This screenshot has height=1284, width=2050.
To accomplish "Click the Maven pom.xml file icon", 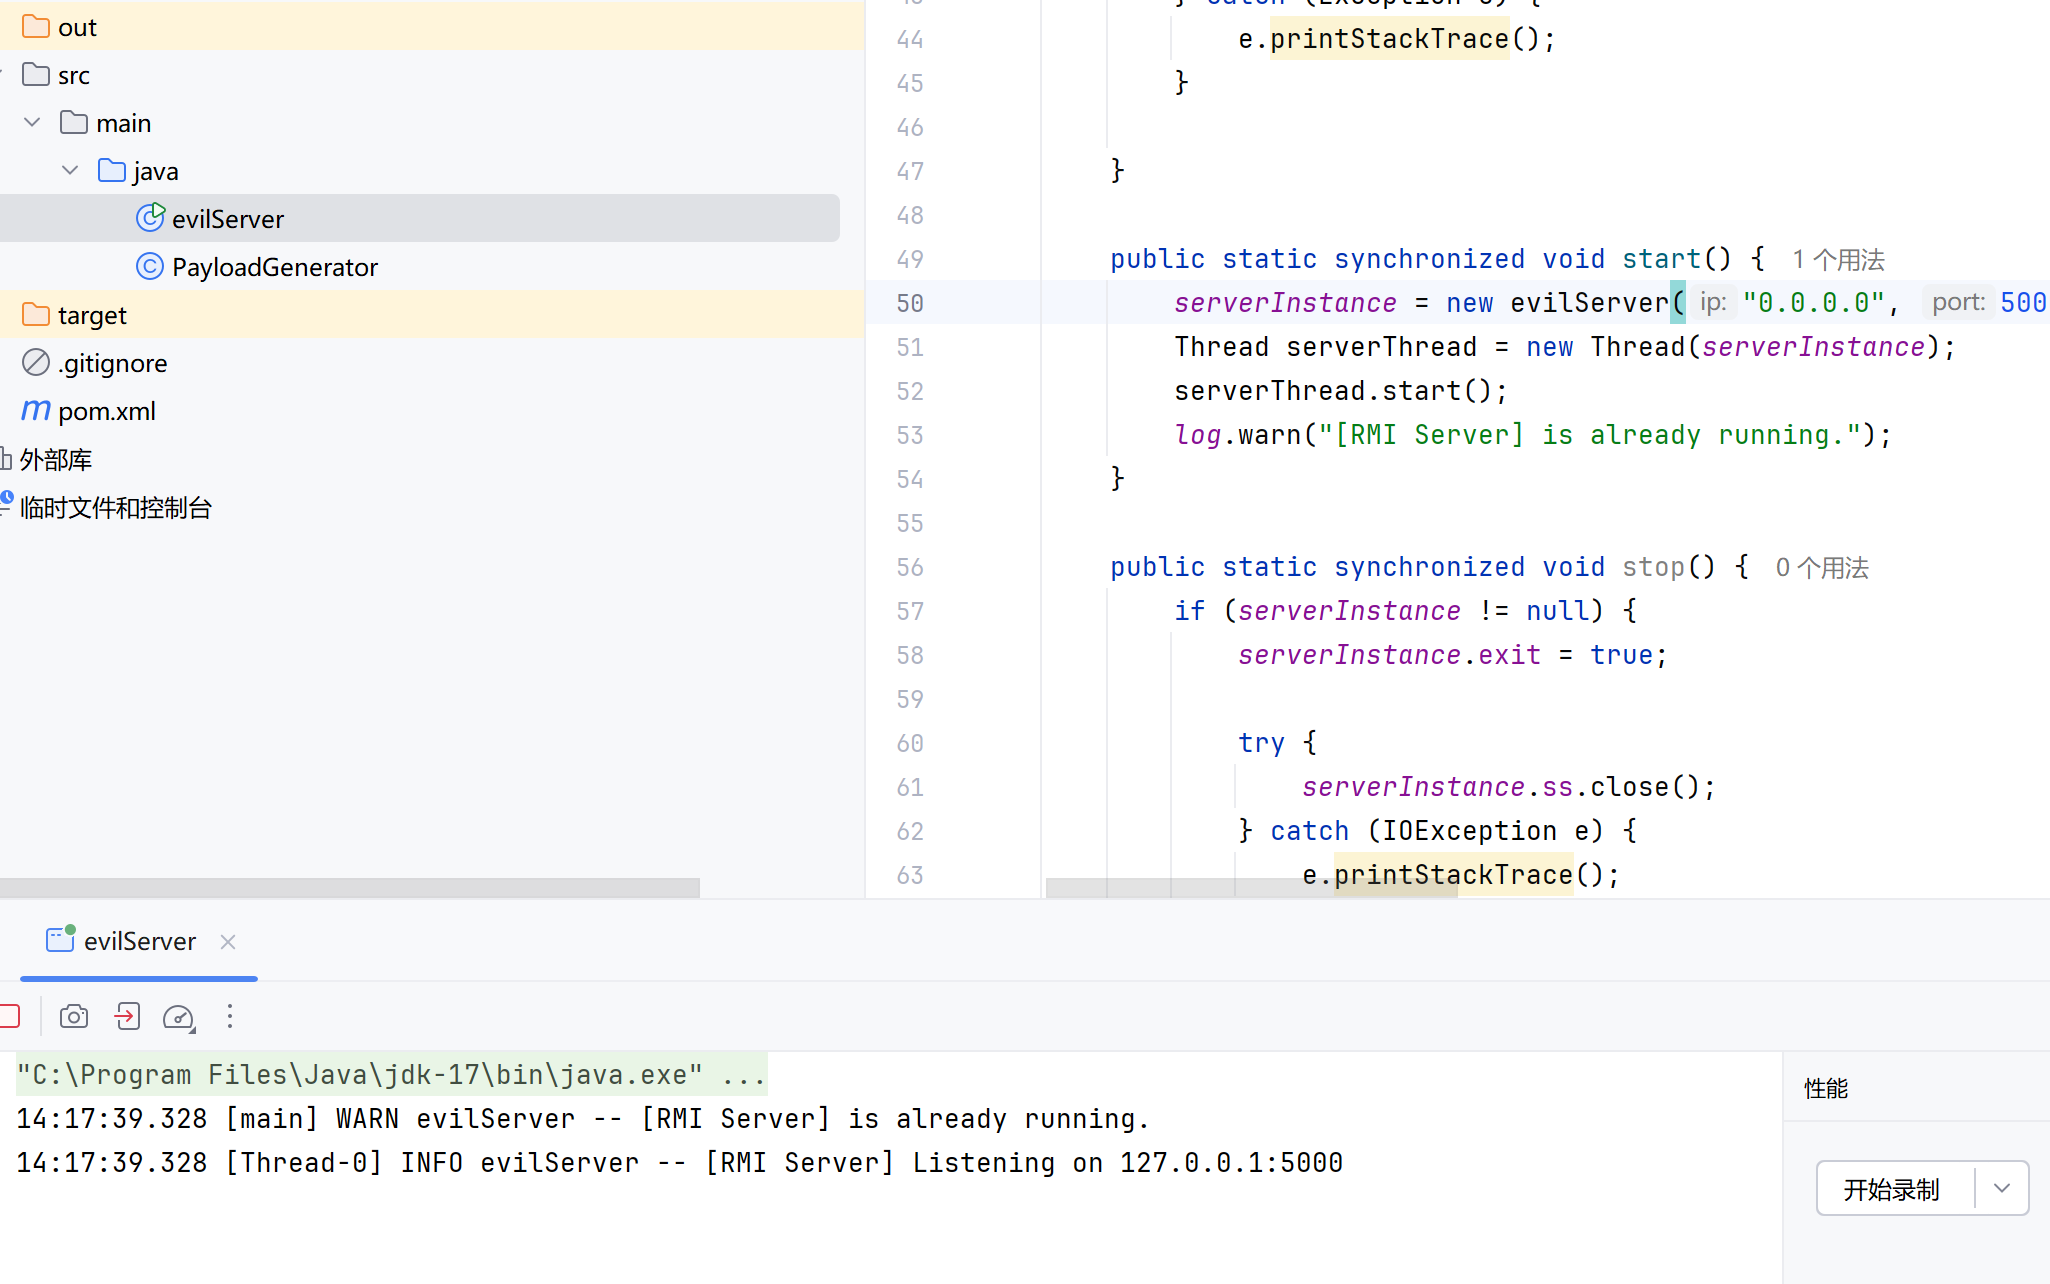I will pyautogui.click(x=36, y=411).
